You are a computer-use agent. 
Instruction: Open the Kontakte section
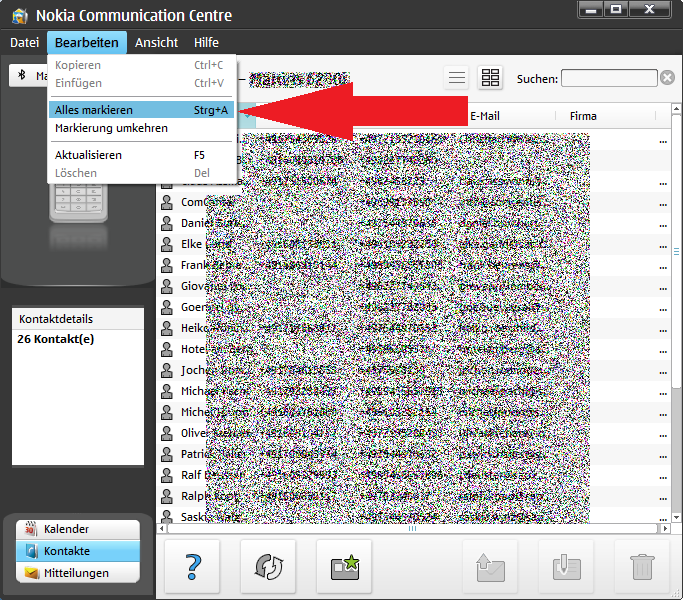[78, 551]
